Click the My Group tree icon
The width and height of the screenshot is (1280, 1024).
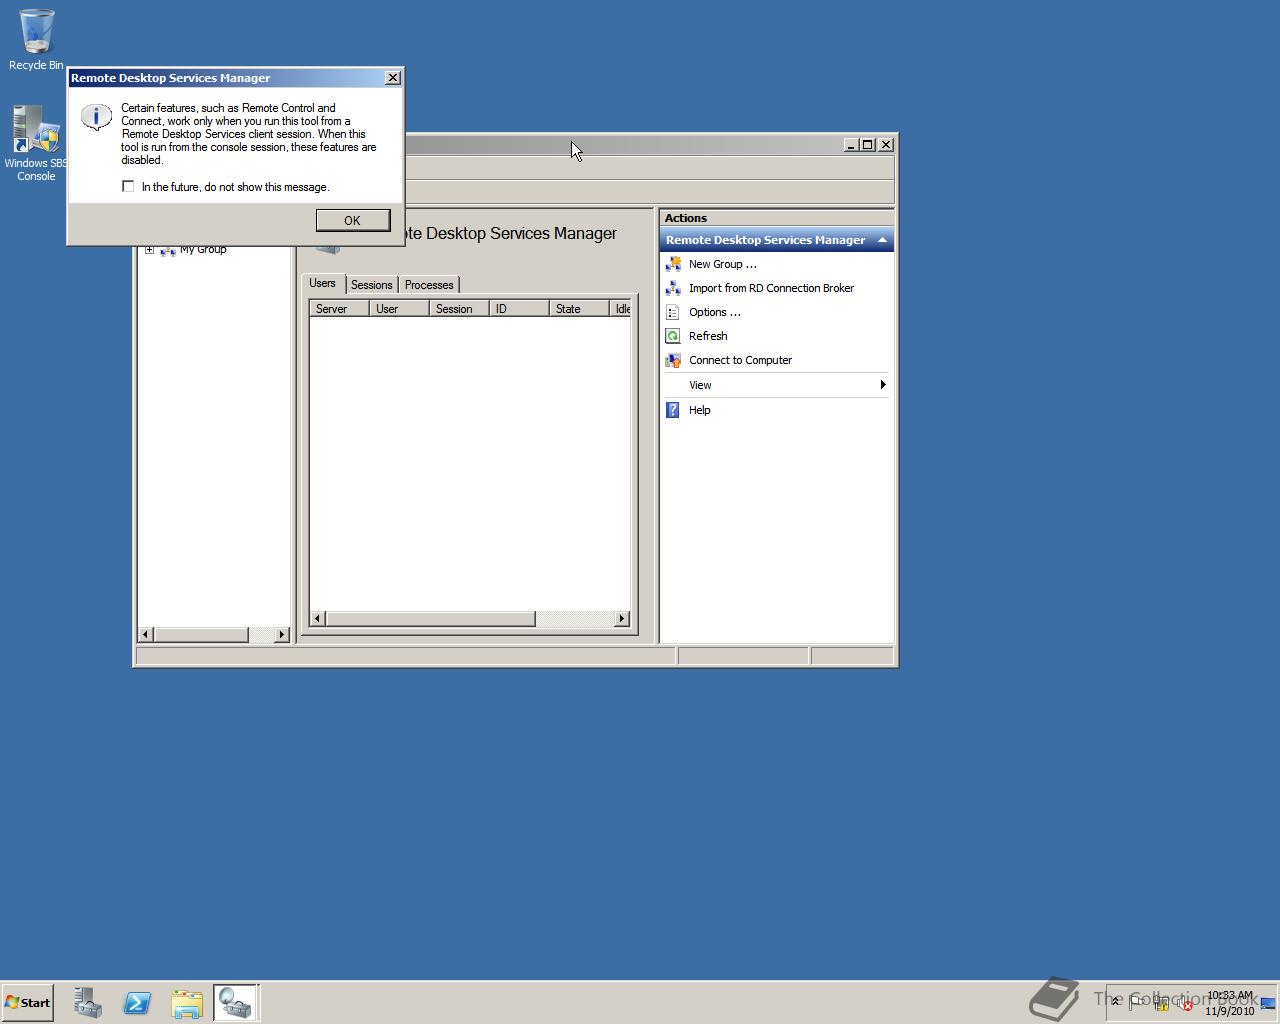[168, 250]
